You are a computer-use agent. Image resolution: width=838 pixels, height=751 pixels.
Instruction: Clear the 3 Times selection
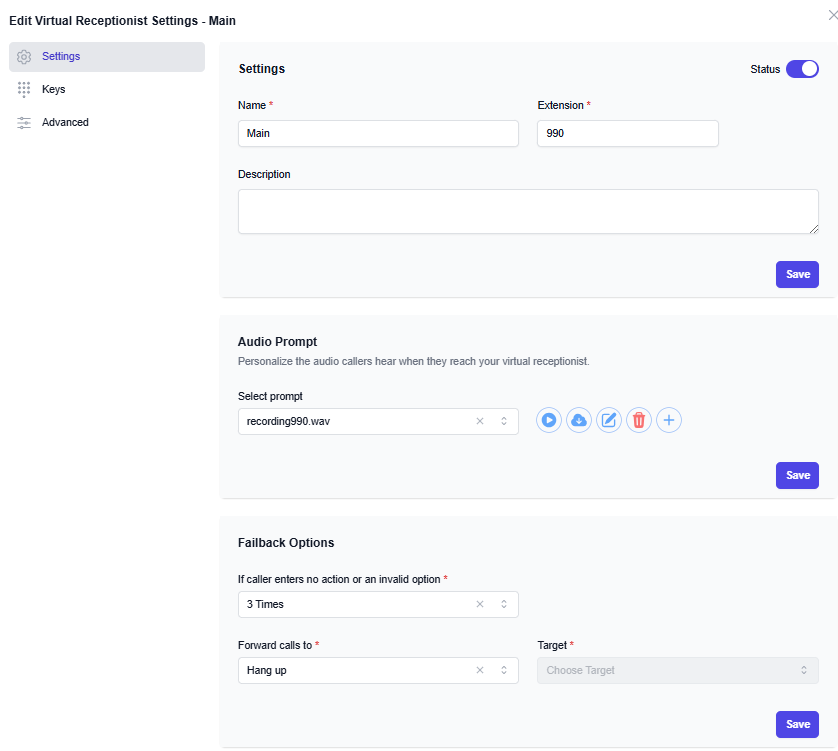[x=480, y=604]
